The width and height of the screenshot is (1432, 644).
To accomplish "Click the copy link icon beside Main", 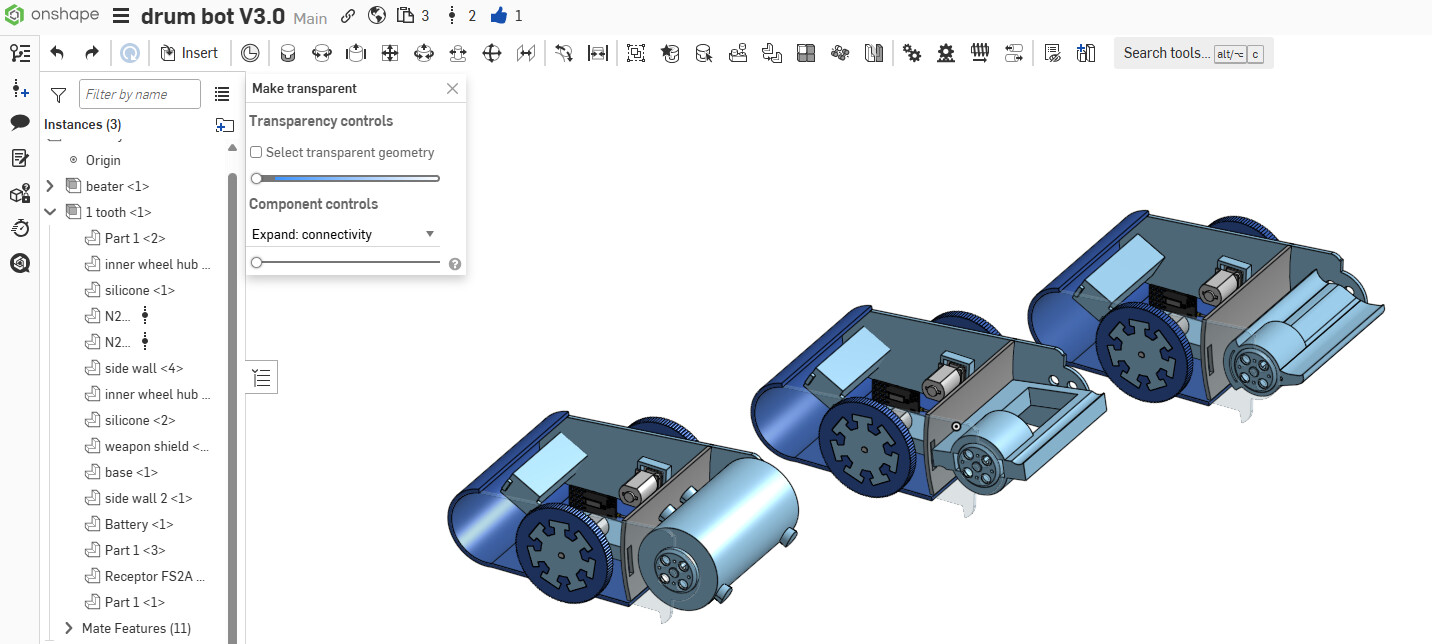I will point(348,16).
